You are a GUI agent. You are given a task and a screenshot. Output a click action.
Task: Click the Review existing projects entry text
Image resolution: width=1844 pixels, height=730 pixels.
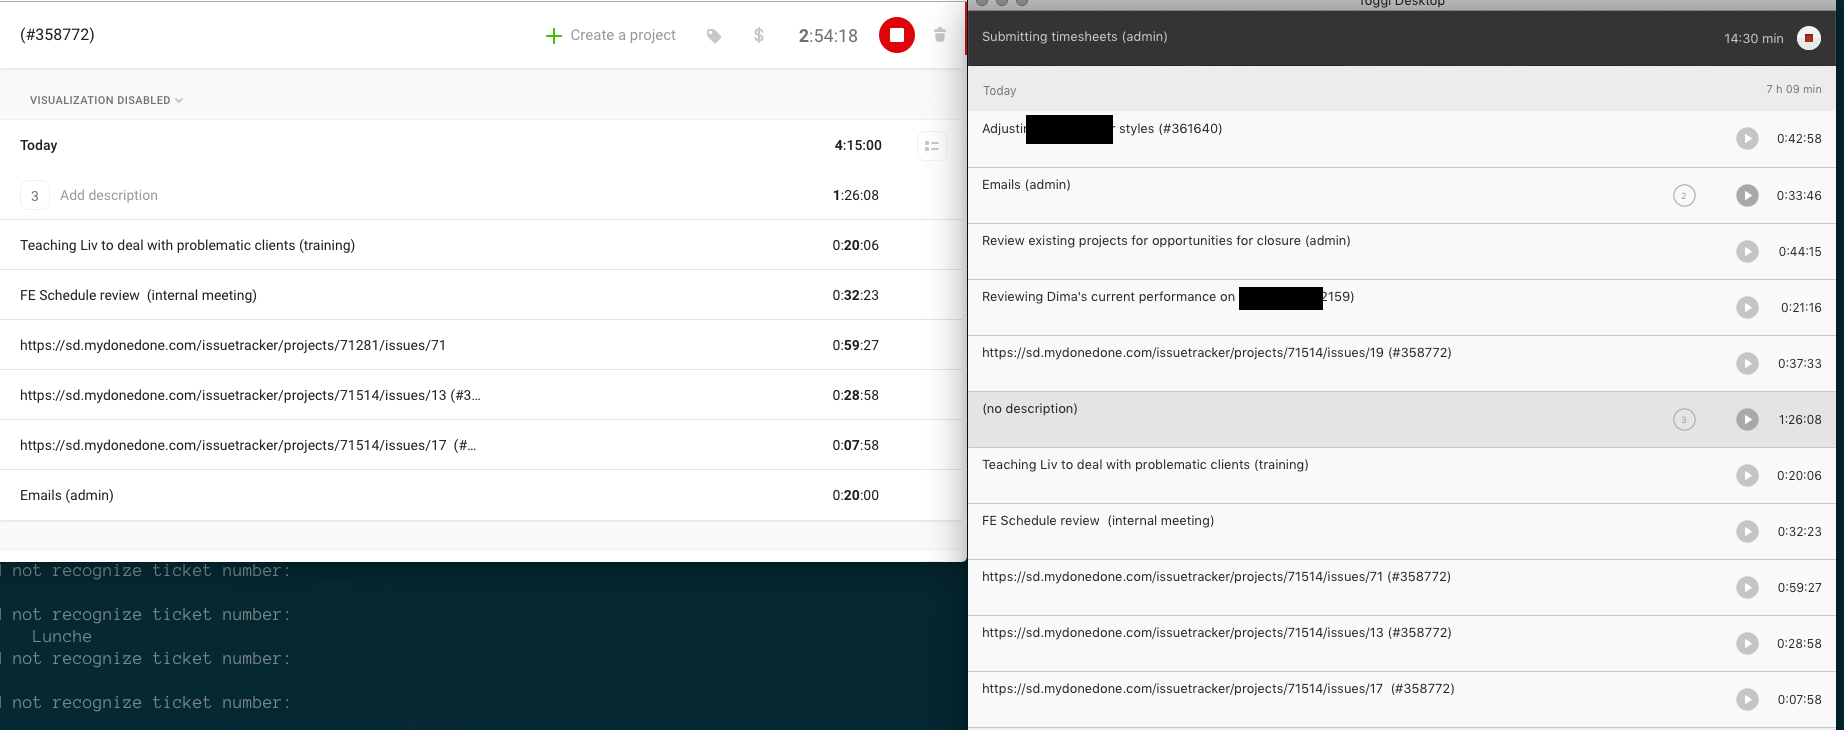pos(1166,241)
